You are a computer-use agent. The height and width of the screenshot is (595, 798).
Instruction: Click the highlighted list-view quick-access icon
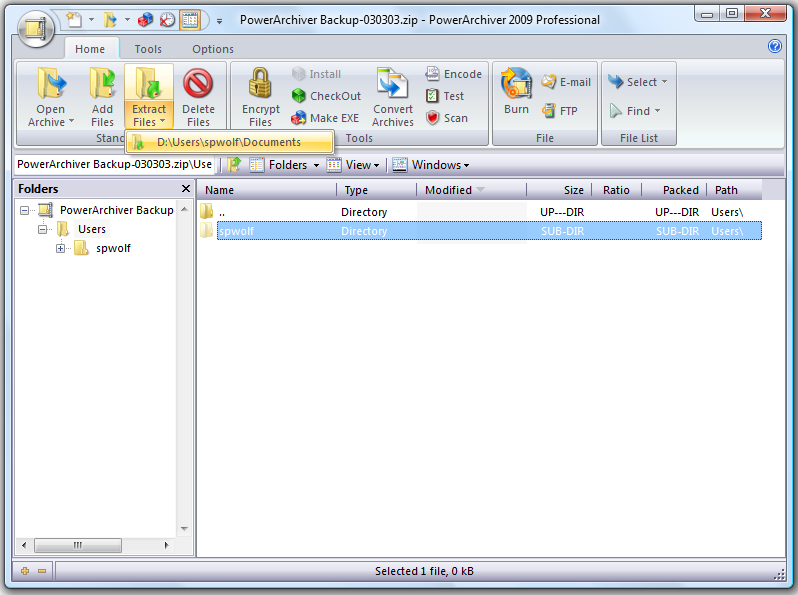[190, 20]
